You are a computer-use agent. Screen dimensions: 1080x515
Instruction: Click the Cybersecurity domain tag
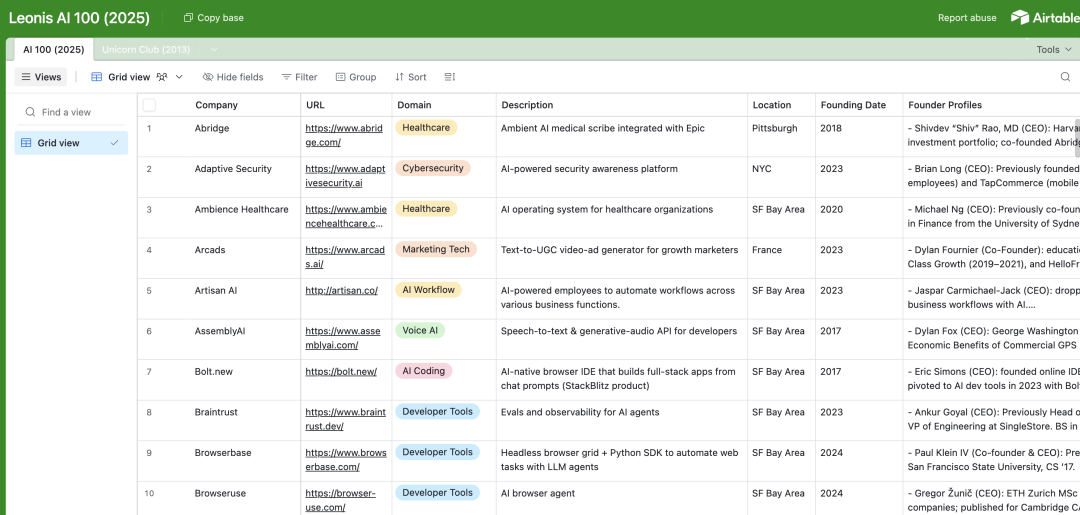433,168
